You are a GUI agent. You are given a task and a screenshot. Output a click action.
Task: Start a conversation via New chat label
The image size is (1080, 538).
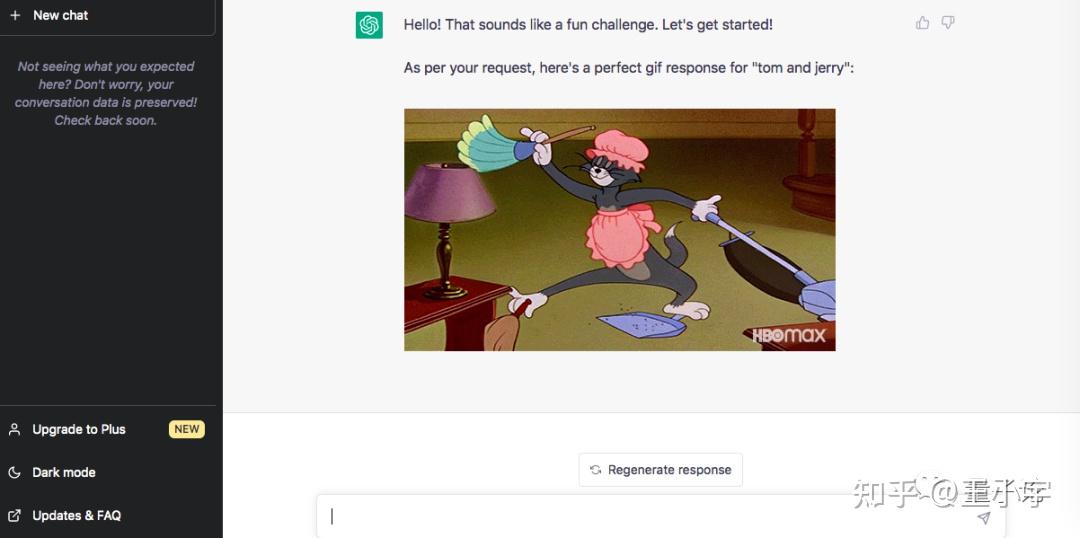tap(61, 15)
